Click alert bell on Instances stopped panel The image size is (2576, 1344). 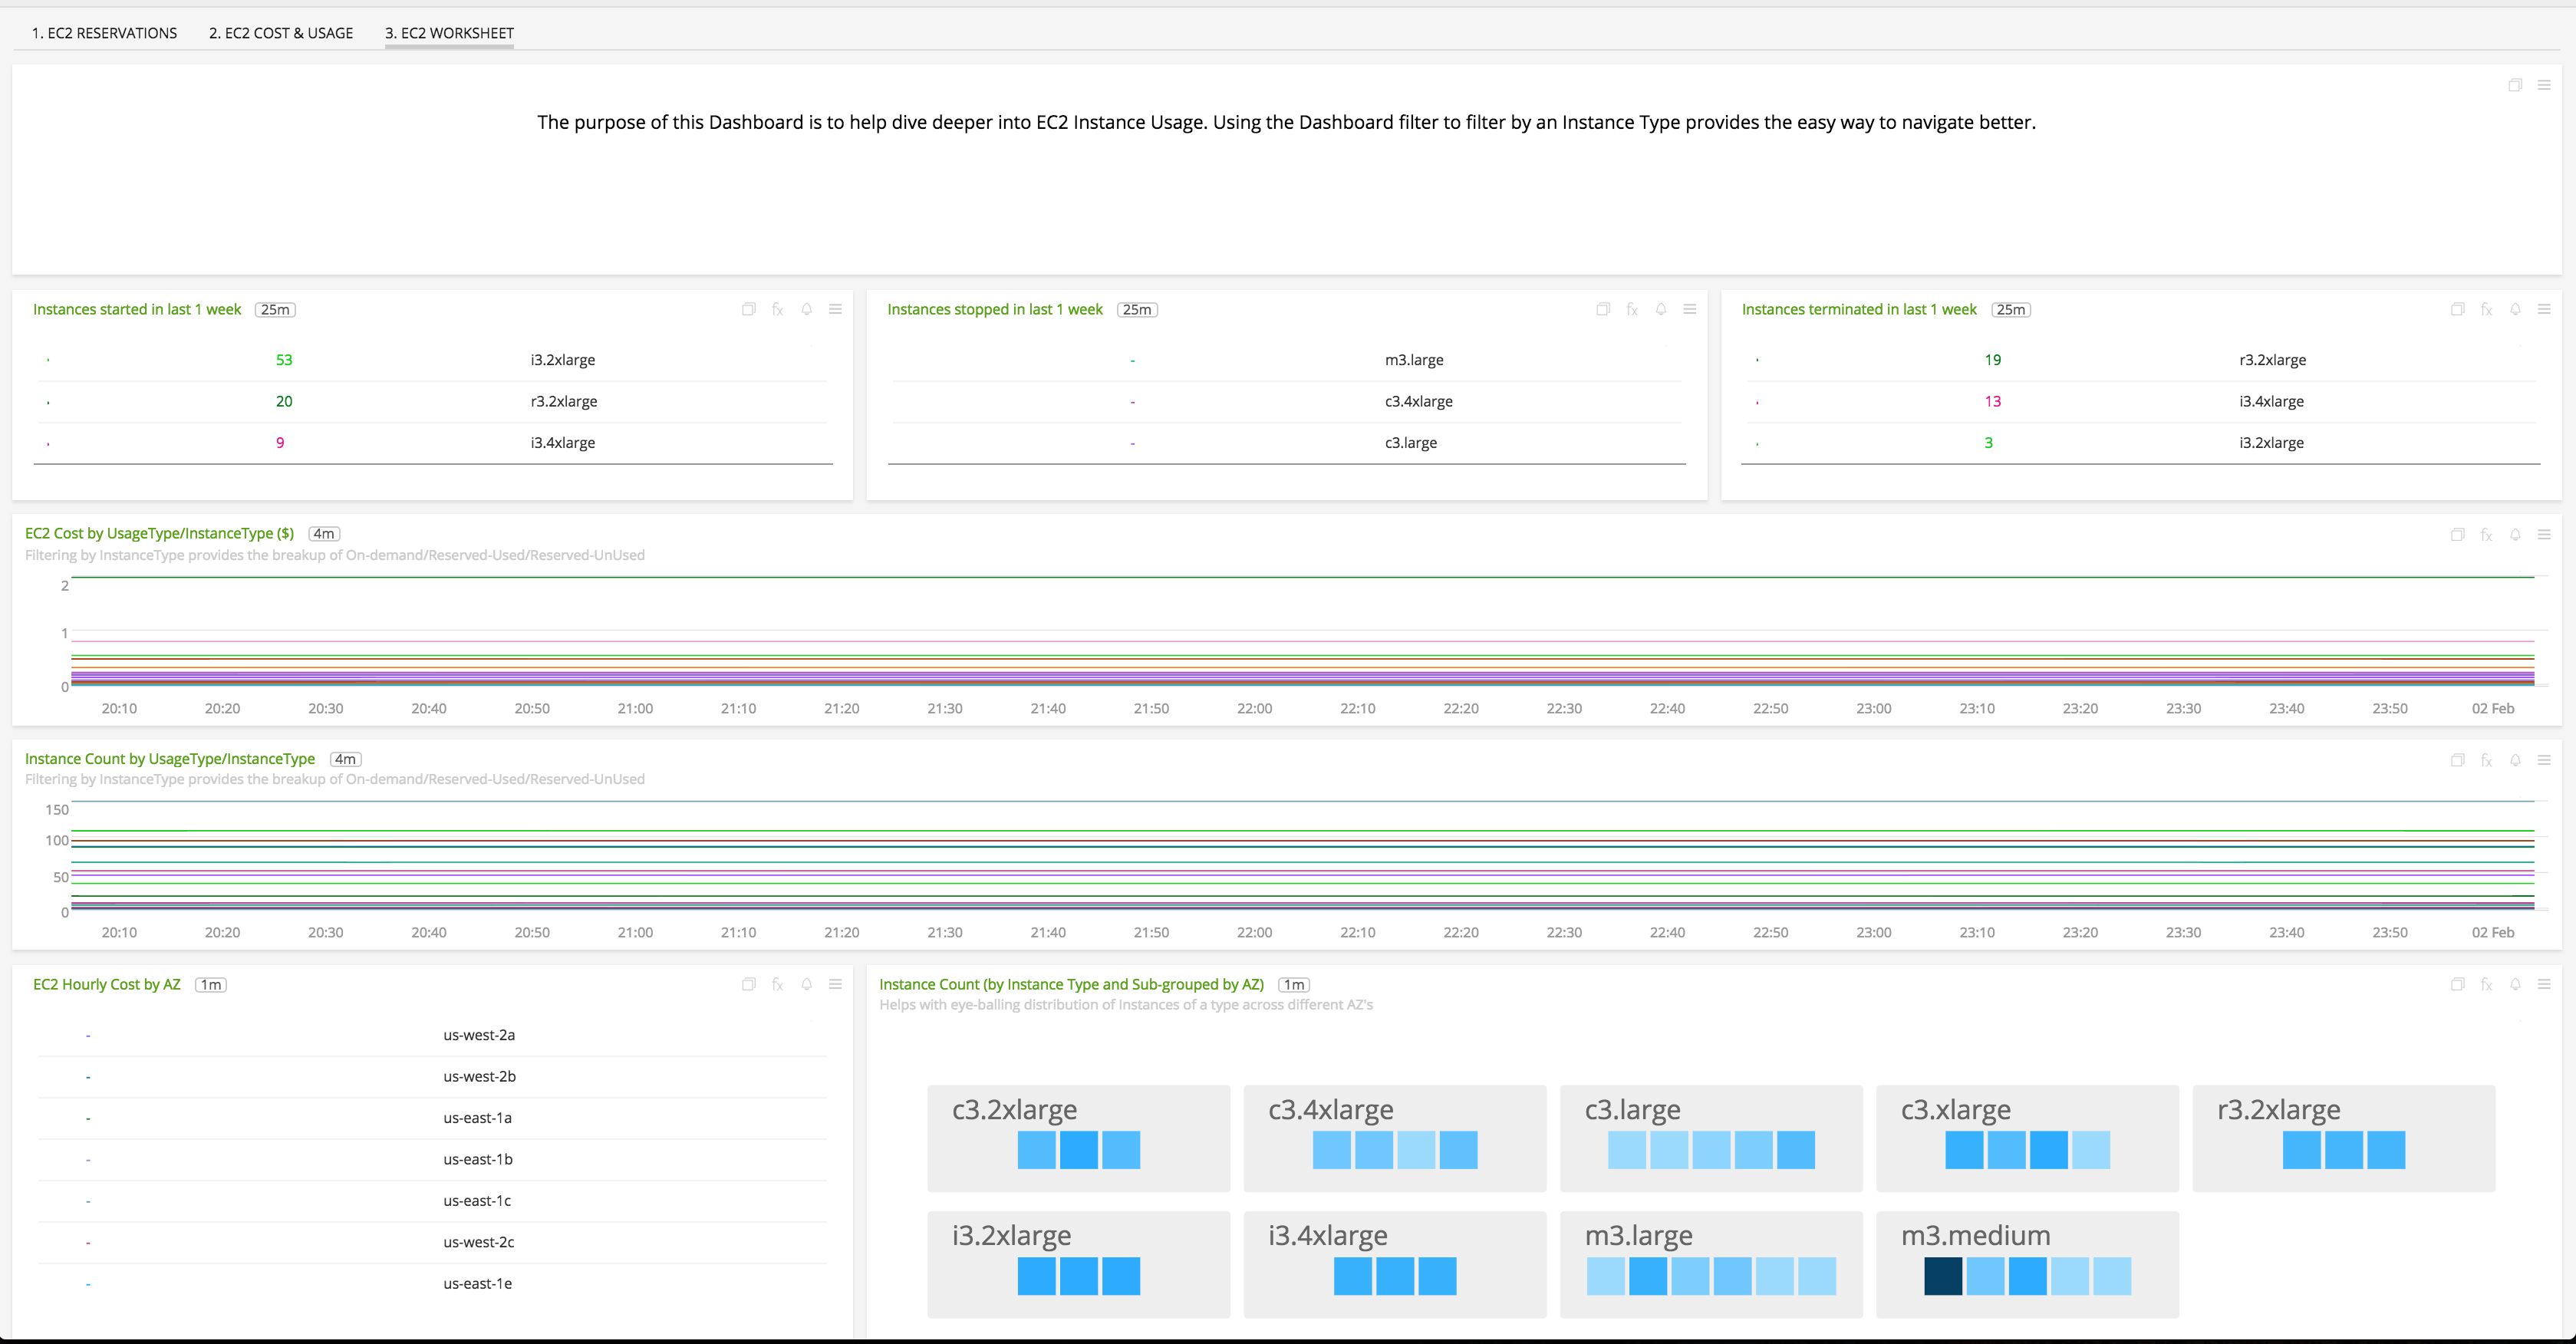point(1660,310)
